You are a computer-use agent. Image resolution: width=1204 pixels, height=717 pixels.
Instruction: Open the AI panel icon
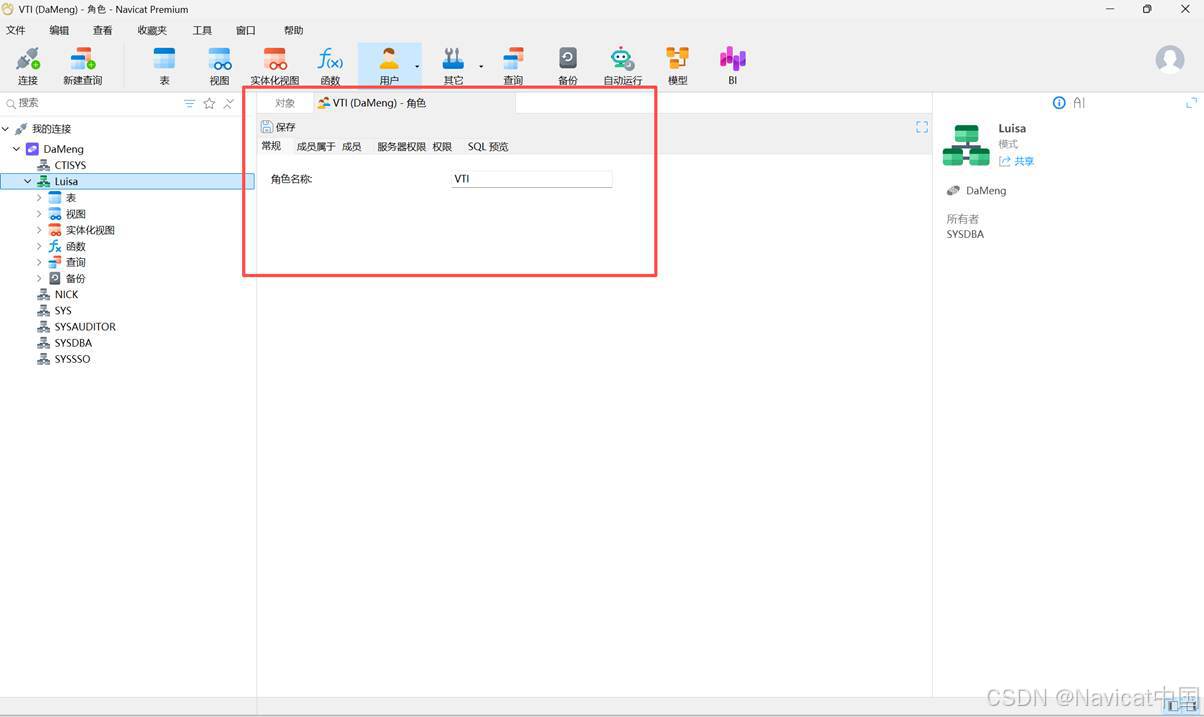(x=1079, y=103)
